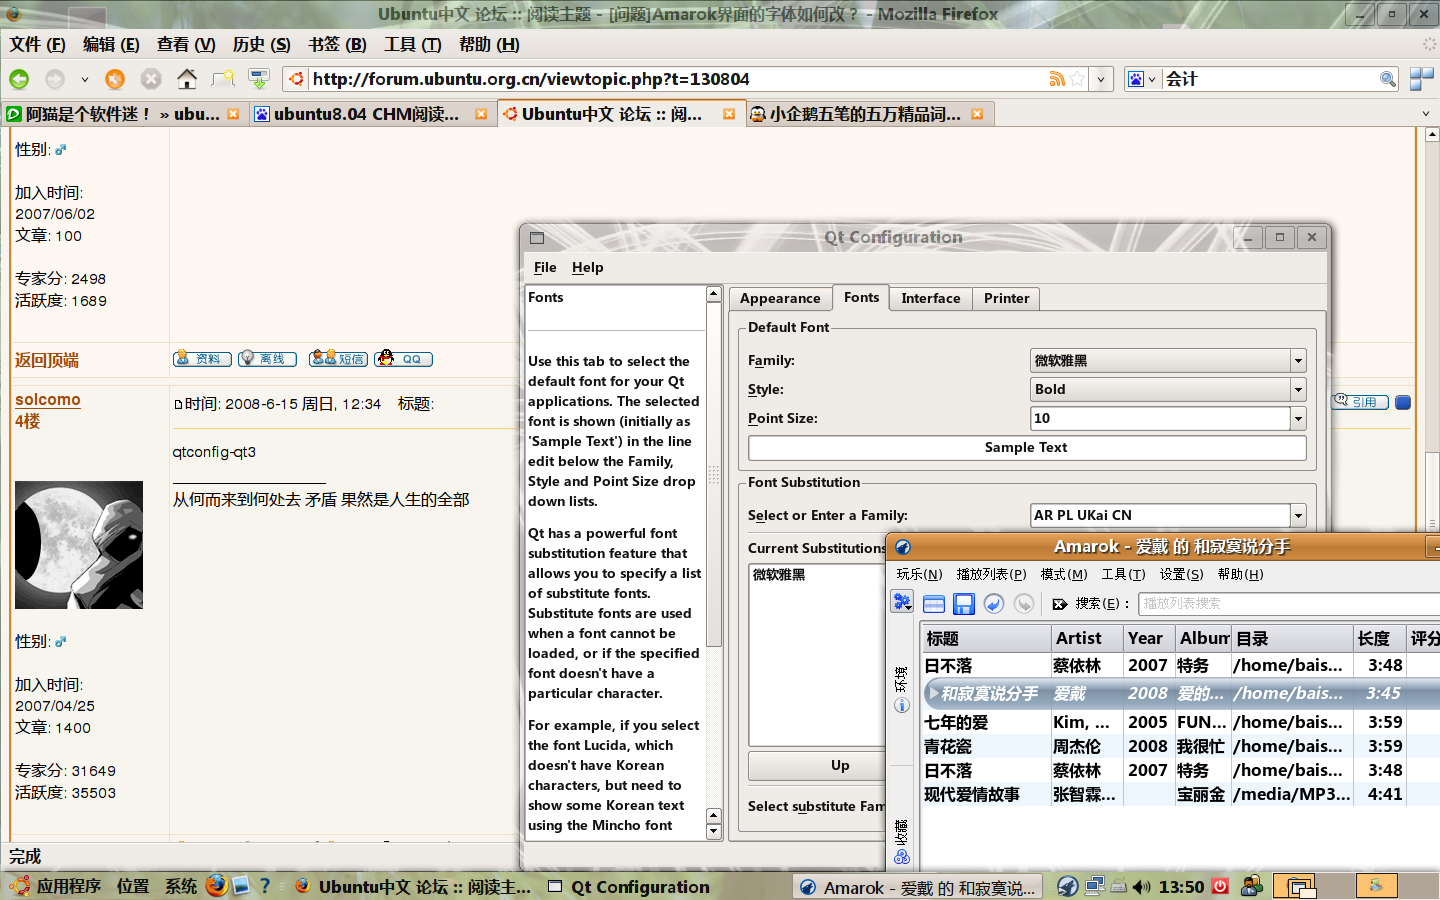Click the Sample Text field

click(1027, 448)
